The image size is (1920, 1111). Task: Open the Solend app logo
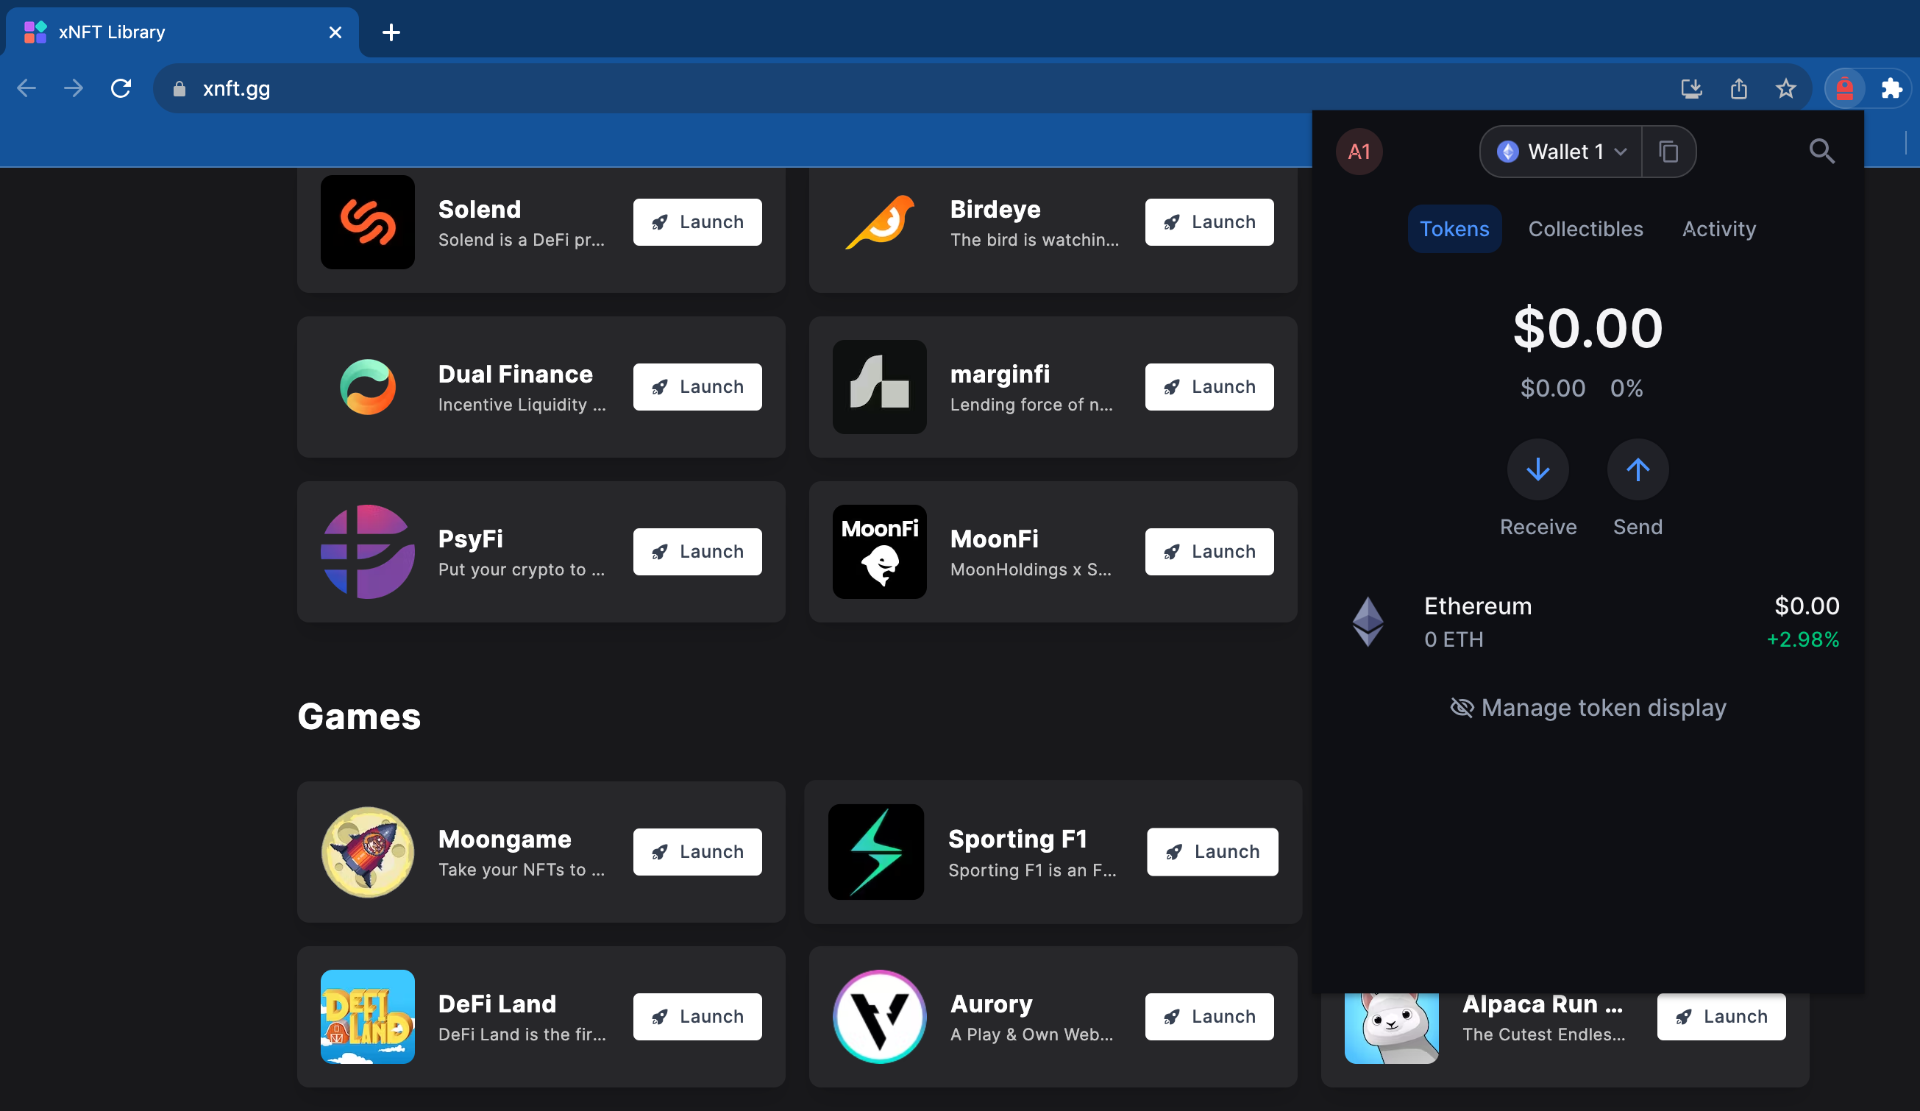(367, 222)
